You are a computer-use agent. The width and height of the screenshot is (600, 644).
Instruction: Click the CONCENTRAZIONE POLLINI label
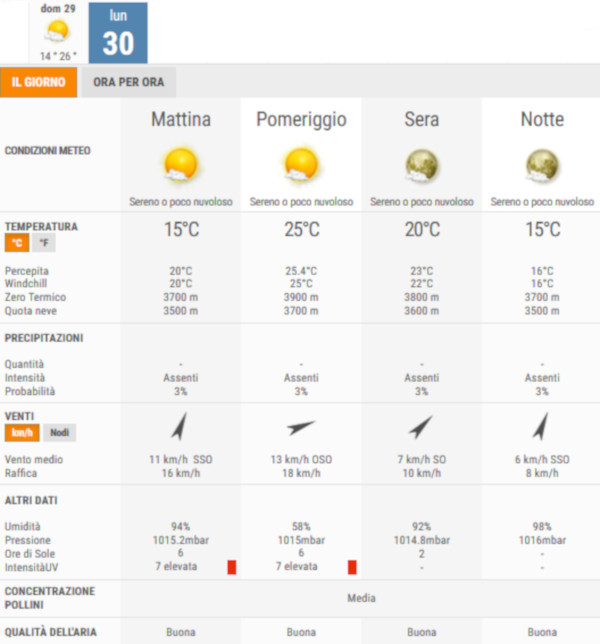[x=50, y=598]
